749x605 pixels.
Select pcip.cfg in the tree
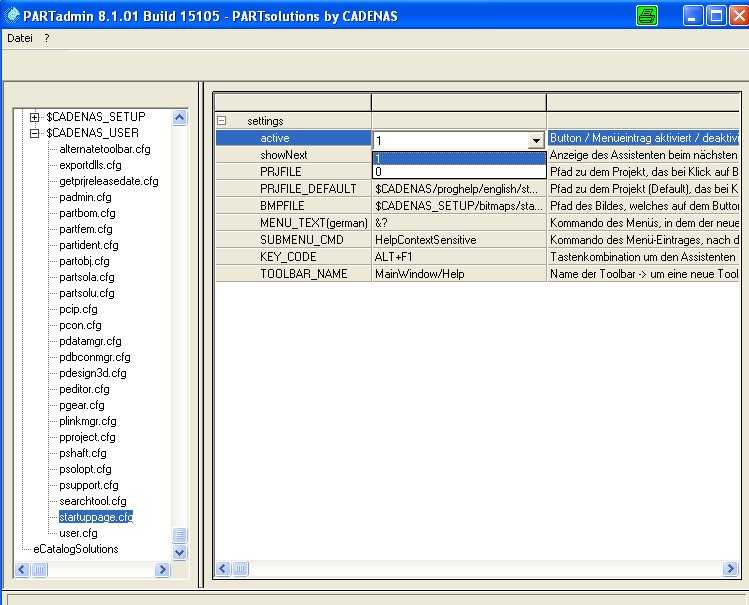coord(78,309)
